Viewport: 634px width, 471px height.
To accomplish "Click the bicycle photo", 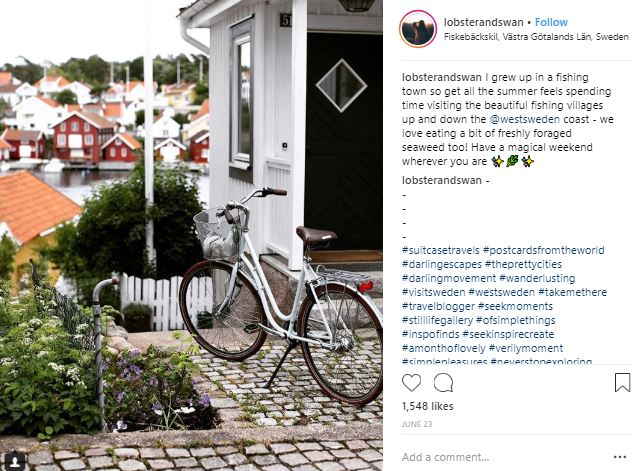I will 191,235.
